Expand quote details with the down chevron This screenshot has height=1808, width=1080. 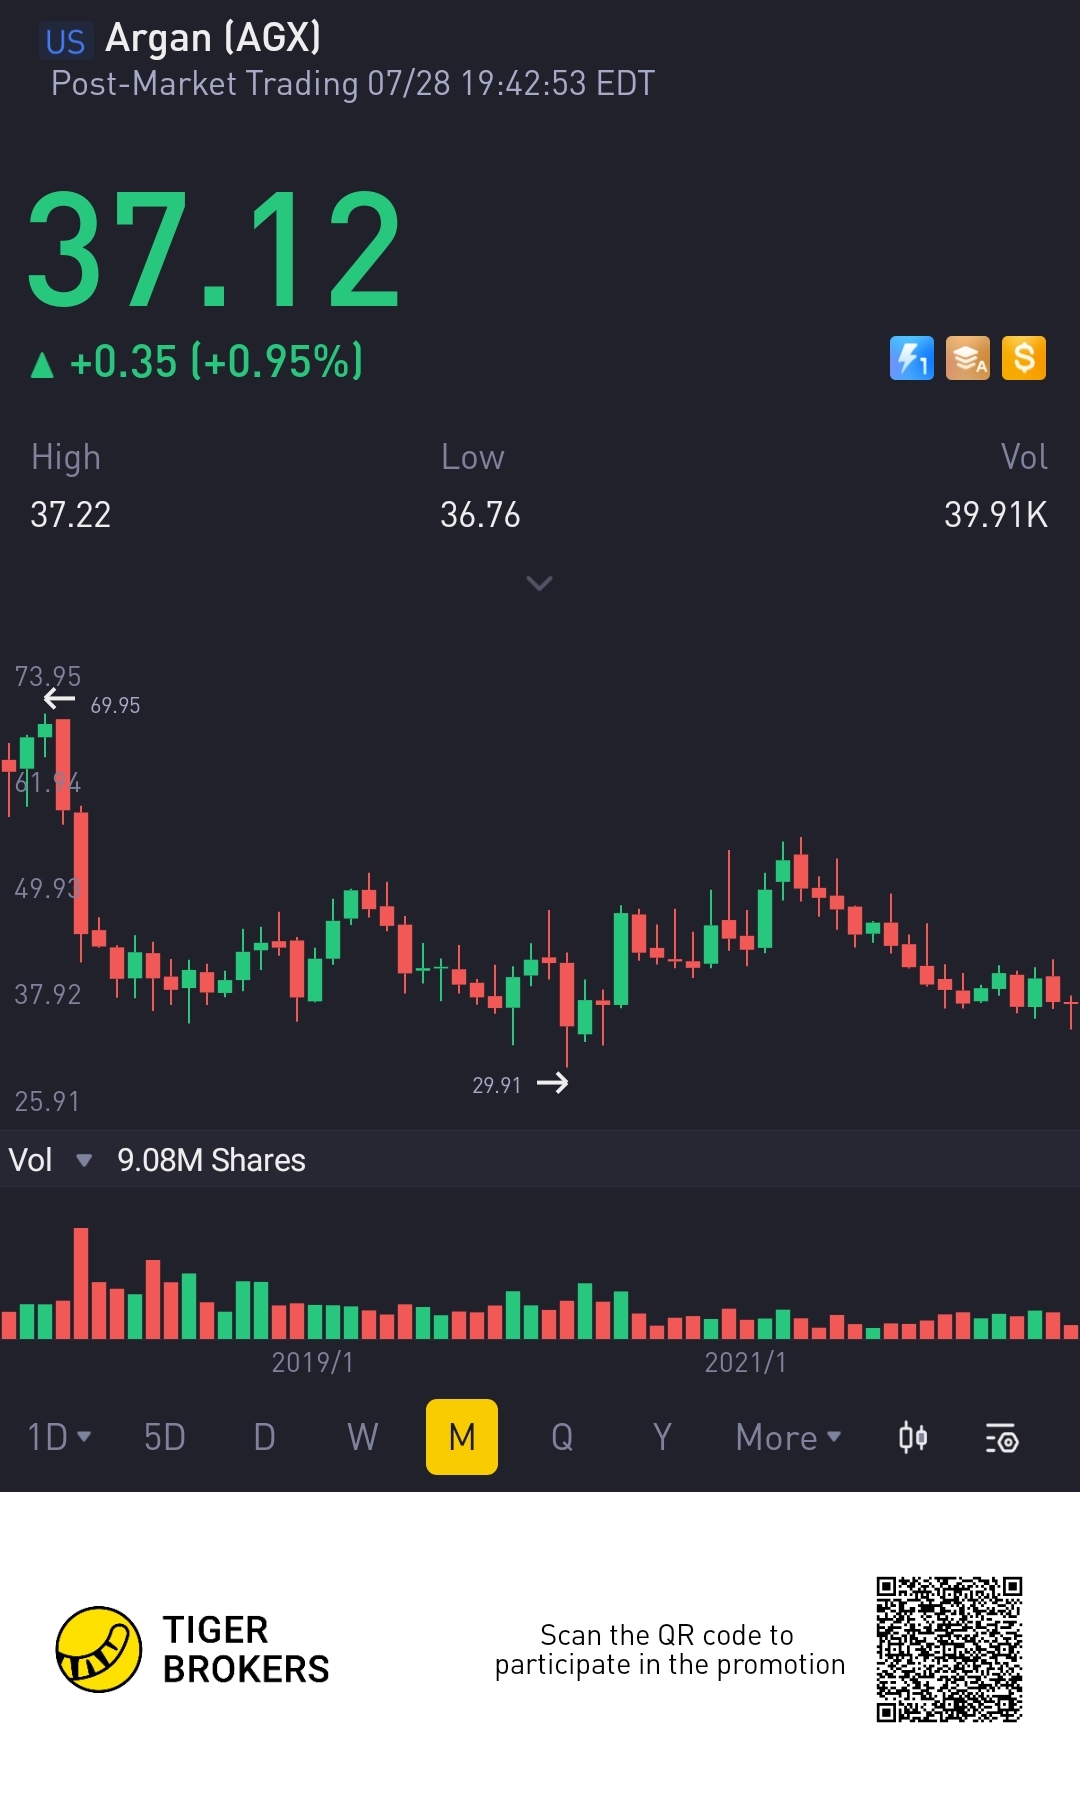point(540,583)
